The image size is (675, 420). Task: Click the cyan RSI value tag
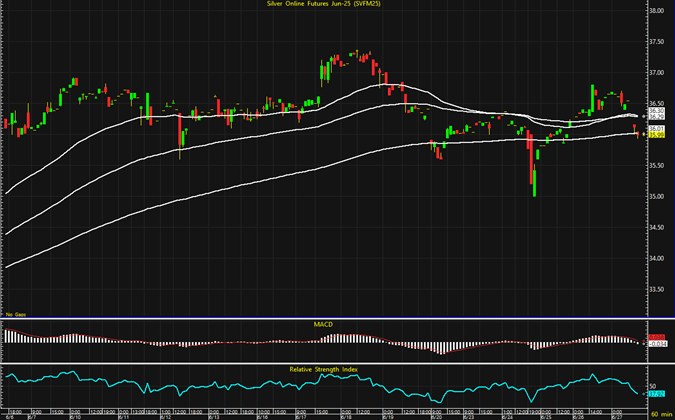pos(656,394)
